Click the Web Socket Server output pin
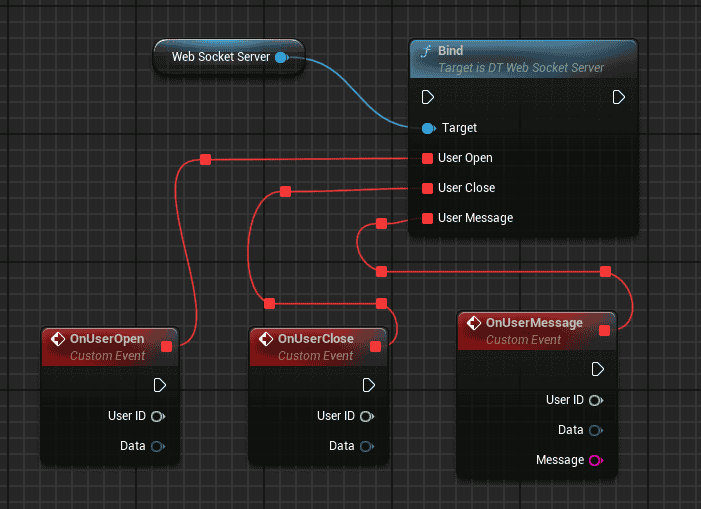 click(x=281, y=57)
